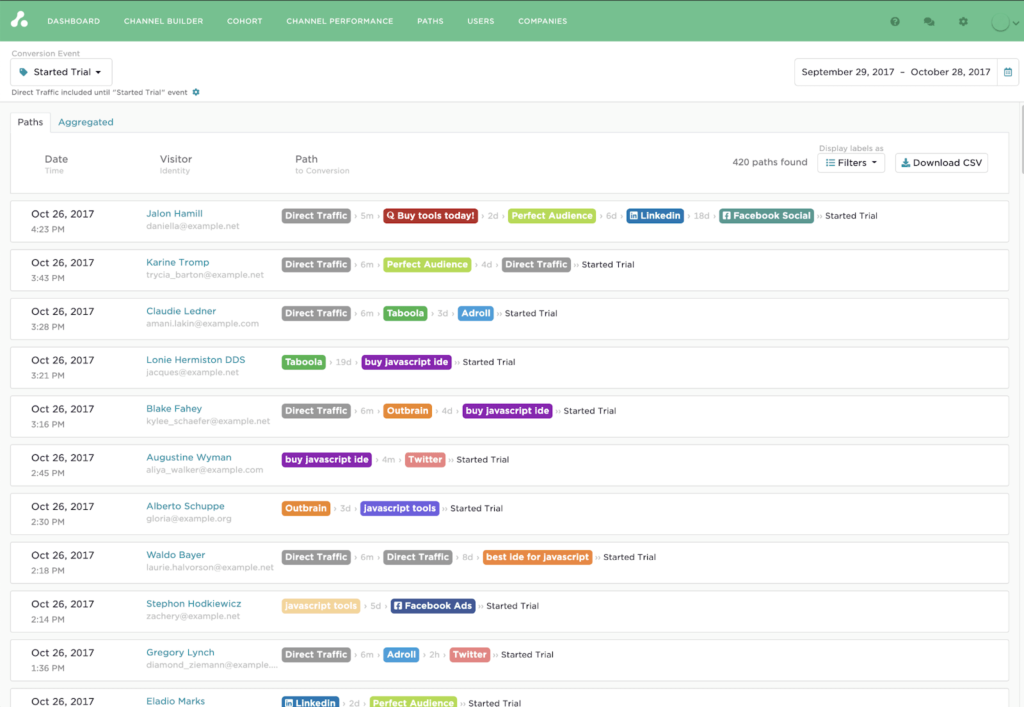Select the Adroll badge in Claudie Ledner's path
The image size is (1024, 707).
pyautogui.click(x=475, y=313)
